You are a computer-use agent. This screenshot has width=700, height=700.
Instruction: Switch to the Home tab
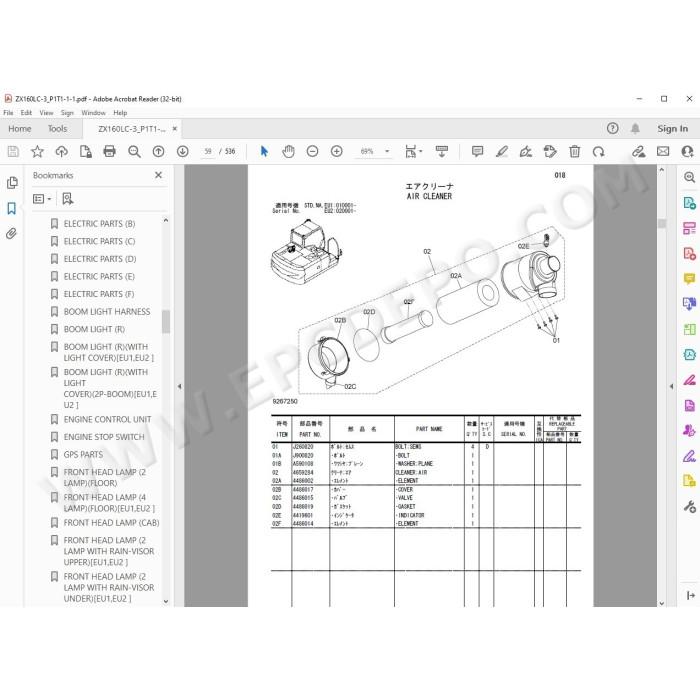(x=20, y=129)
